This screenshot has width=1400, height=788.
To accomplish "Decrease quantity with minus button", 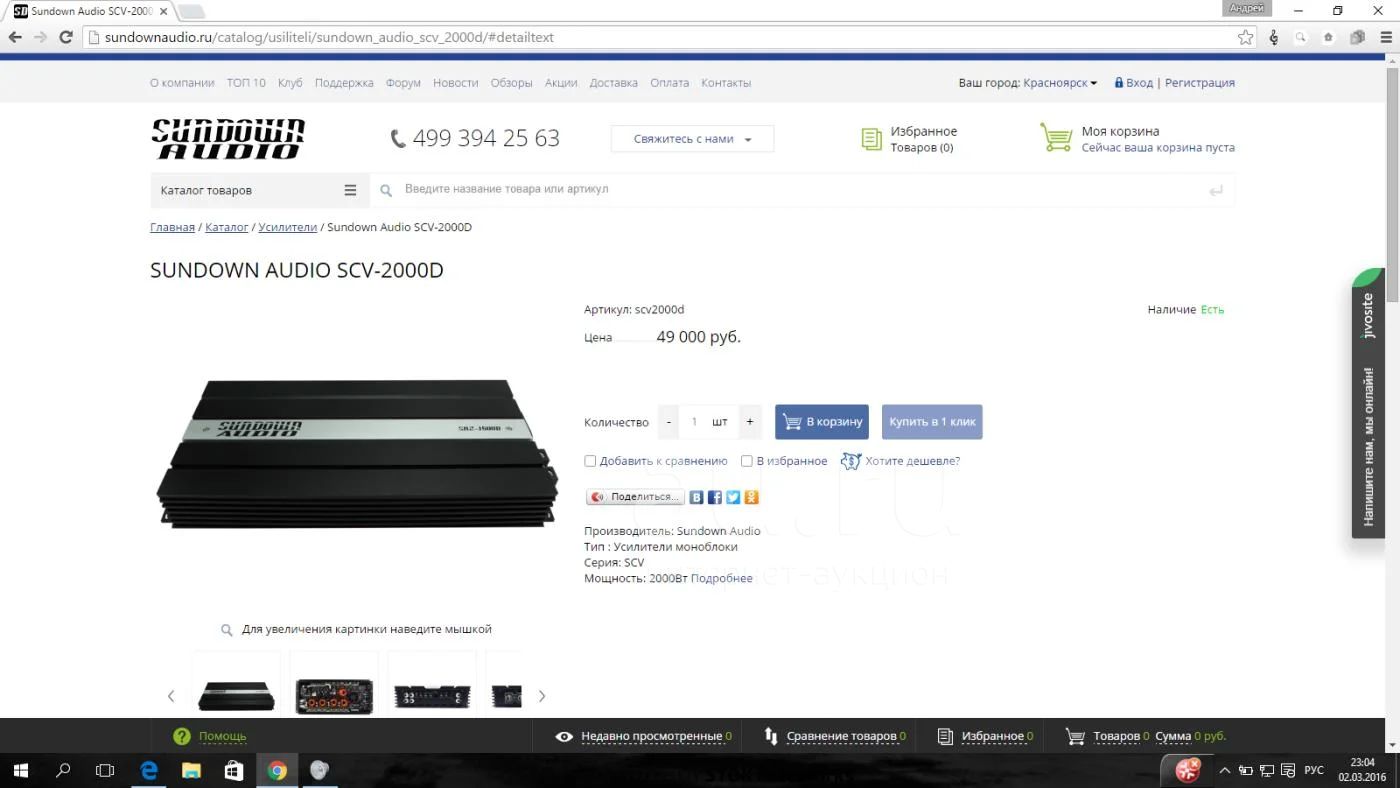I will pos(669,422).
